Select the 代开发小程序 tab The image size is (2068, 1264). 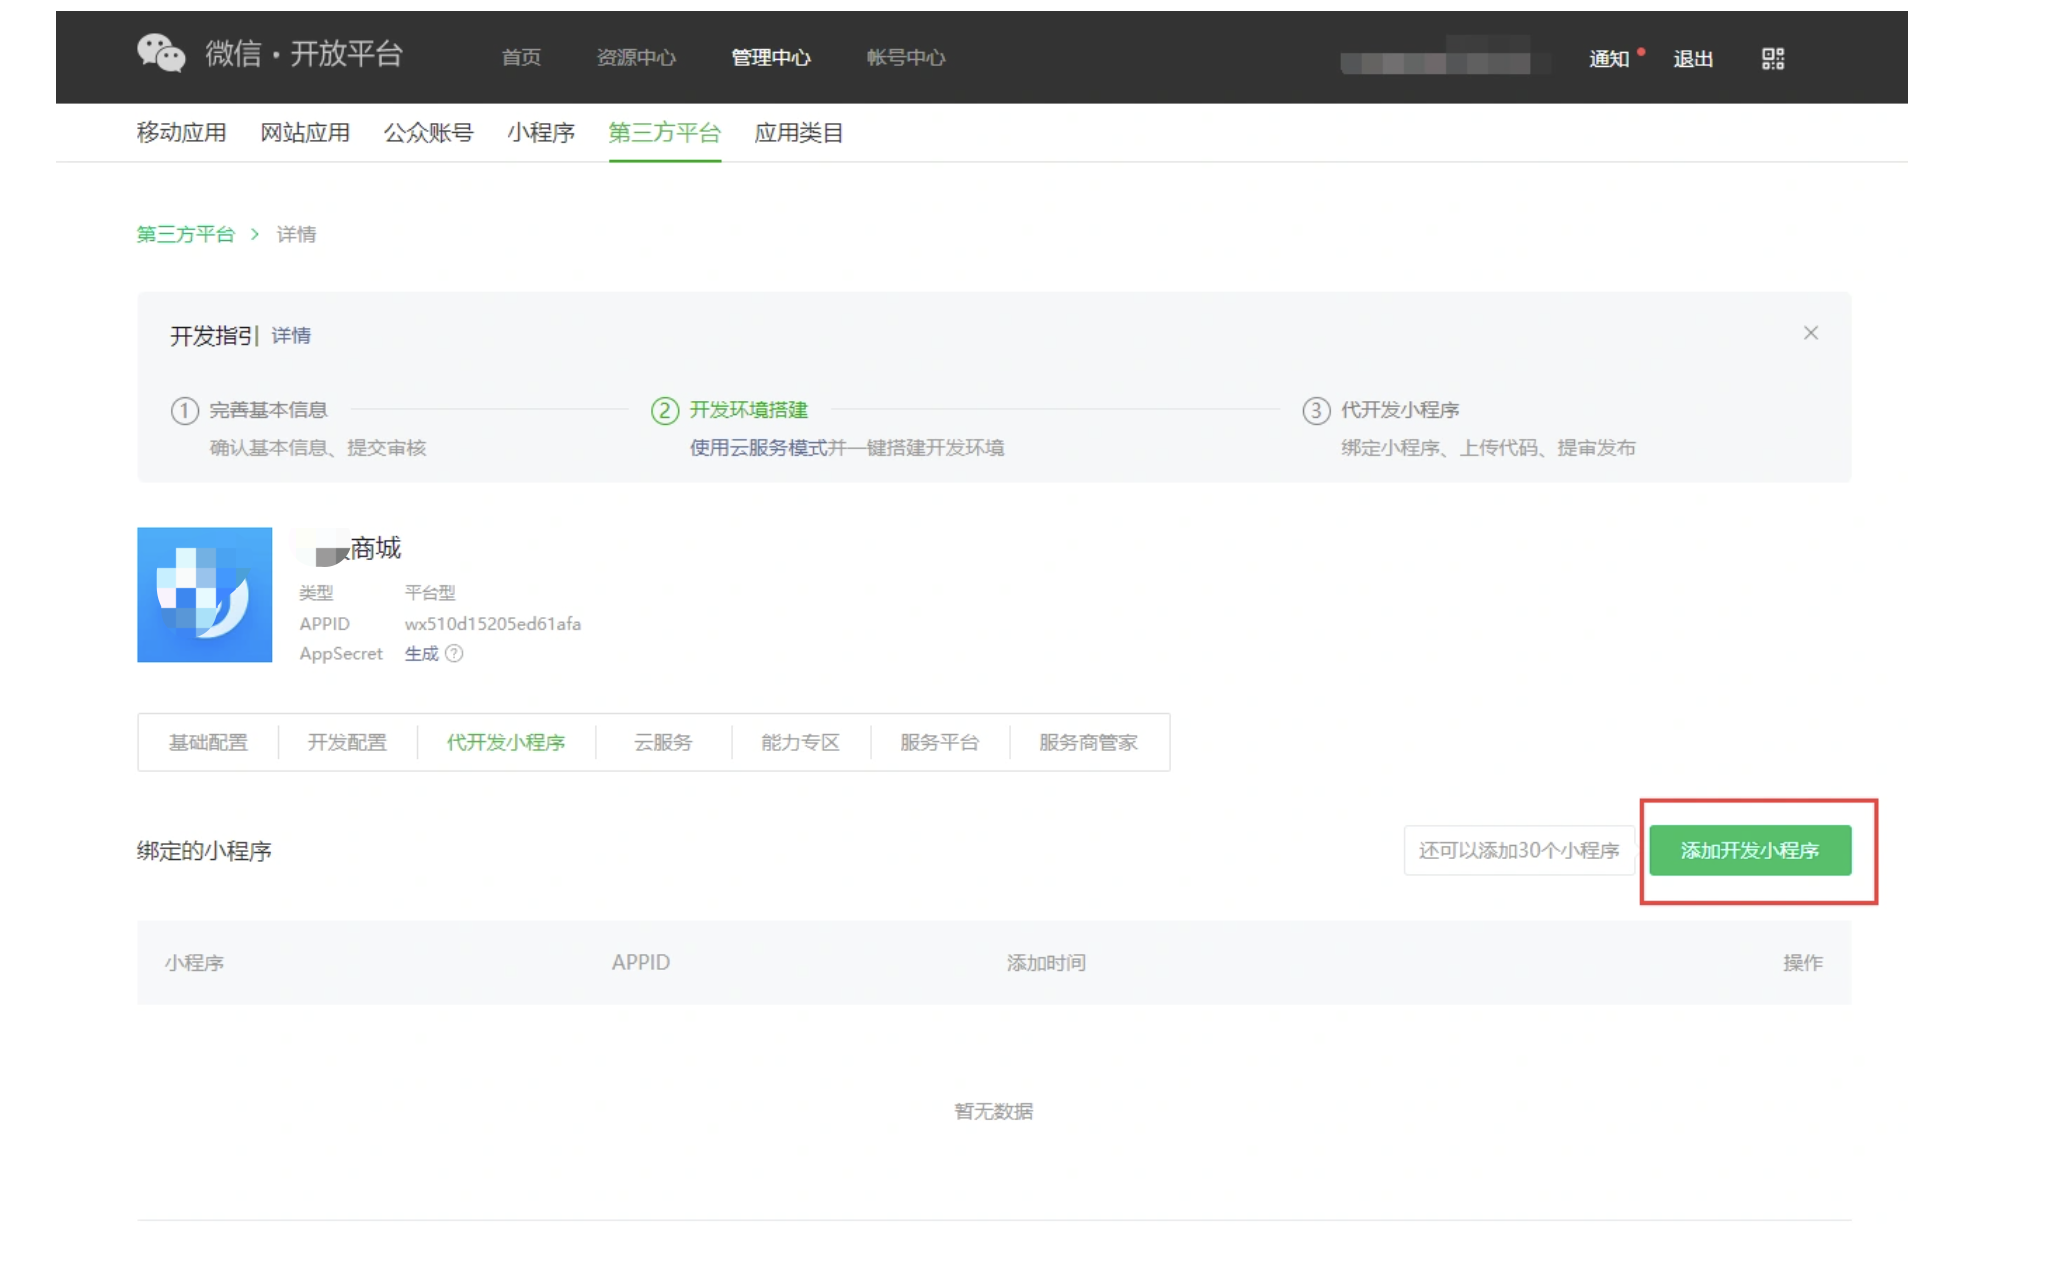[x=506, y=742]
